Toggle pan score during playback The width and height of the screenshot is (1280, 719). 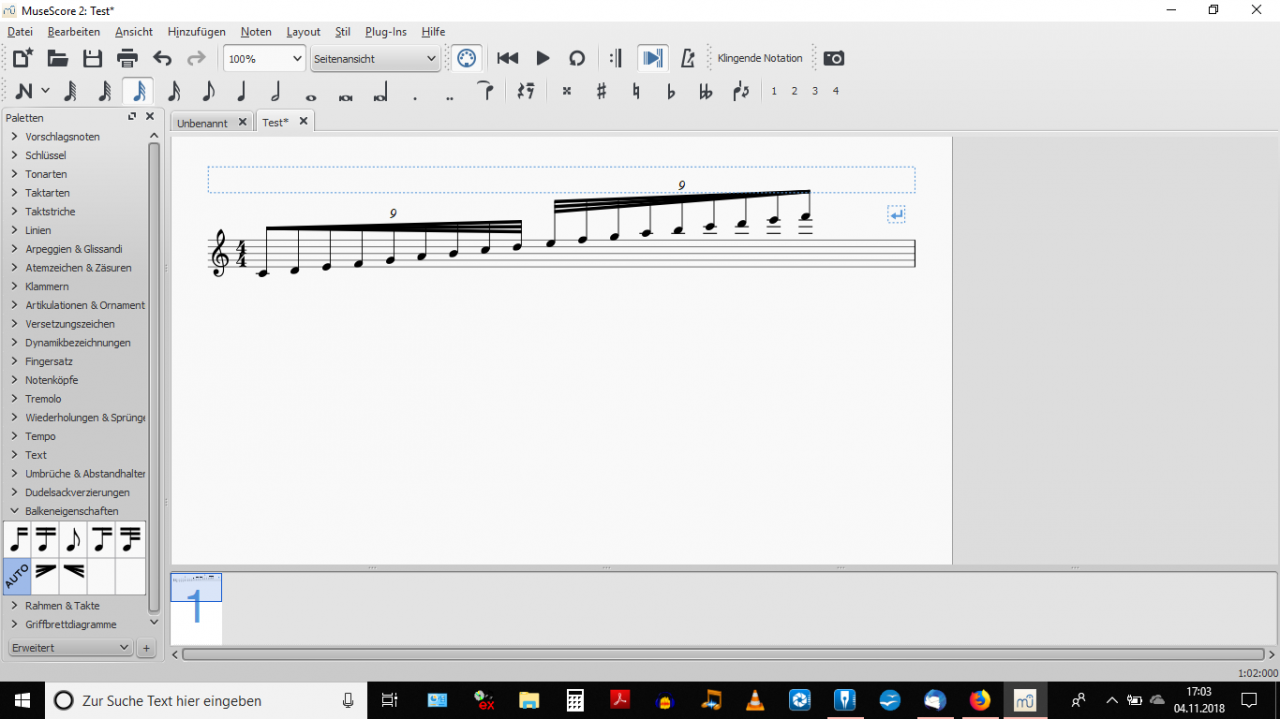point(653,58)
